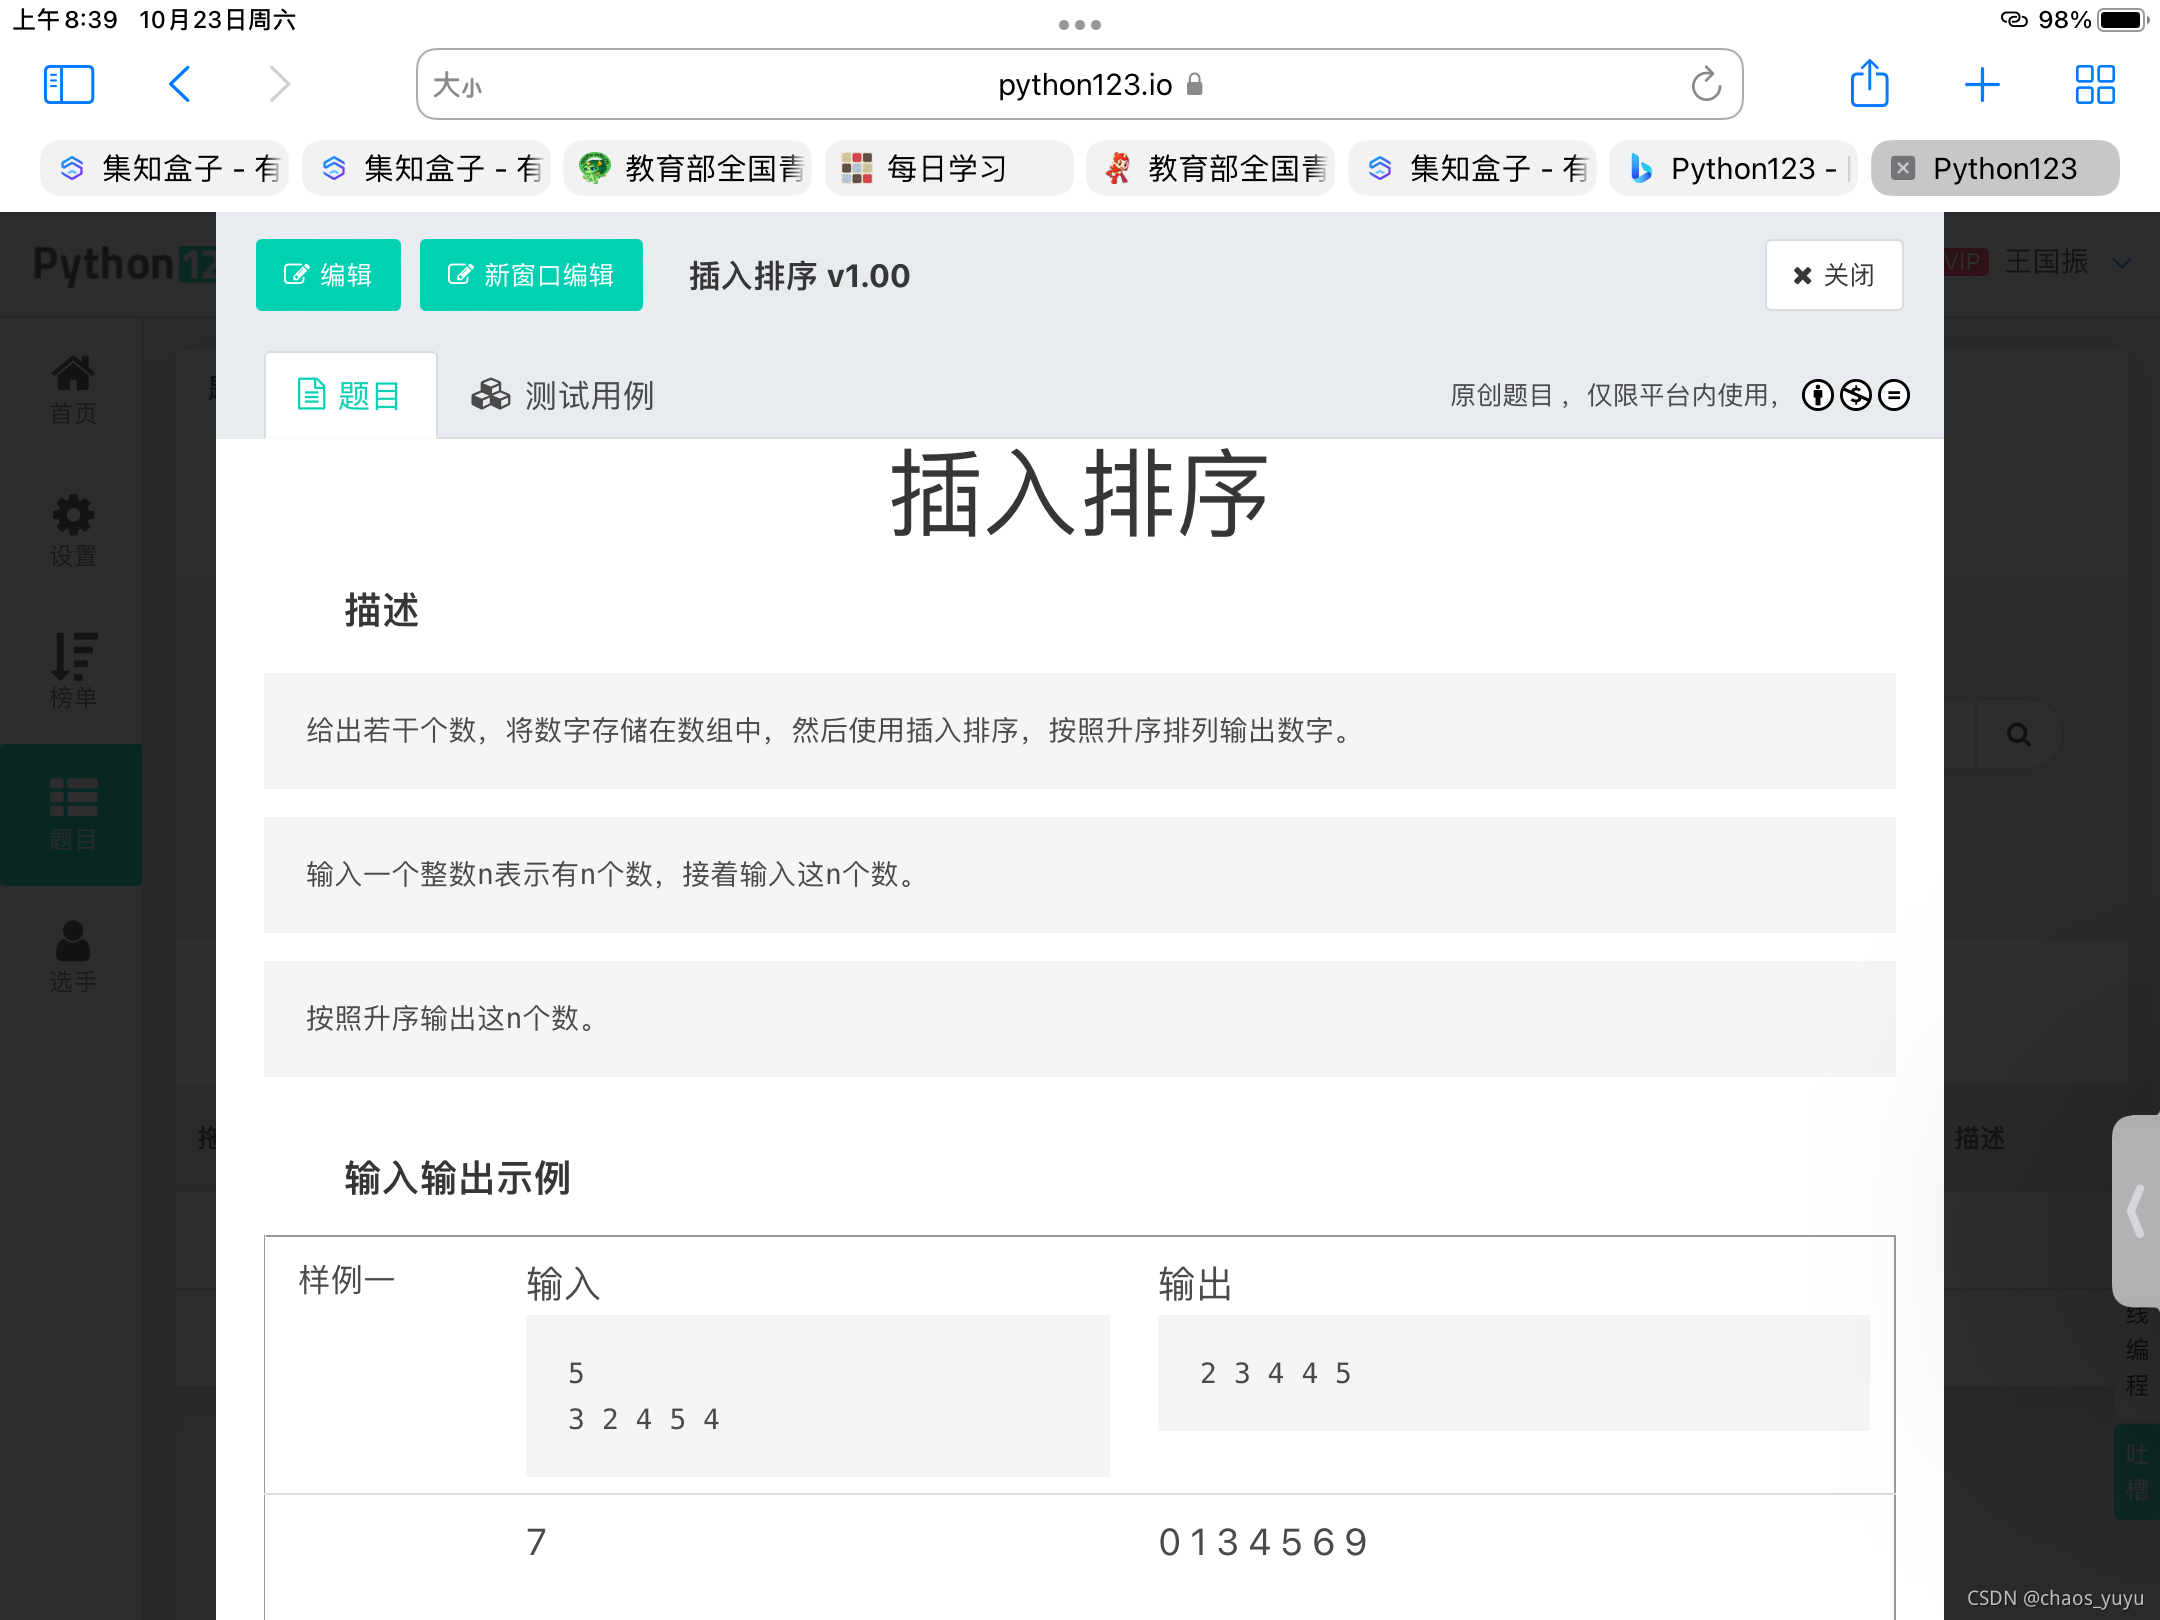Click the search magnifier icon
Screen dimensions: 2160x1620
click(2019, 735)
